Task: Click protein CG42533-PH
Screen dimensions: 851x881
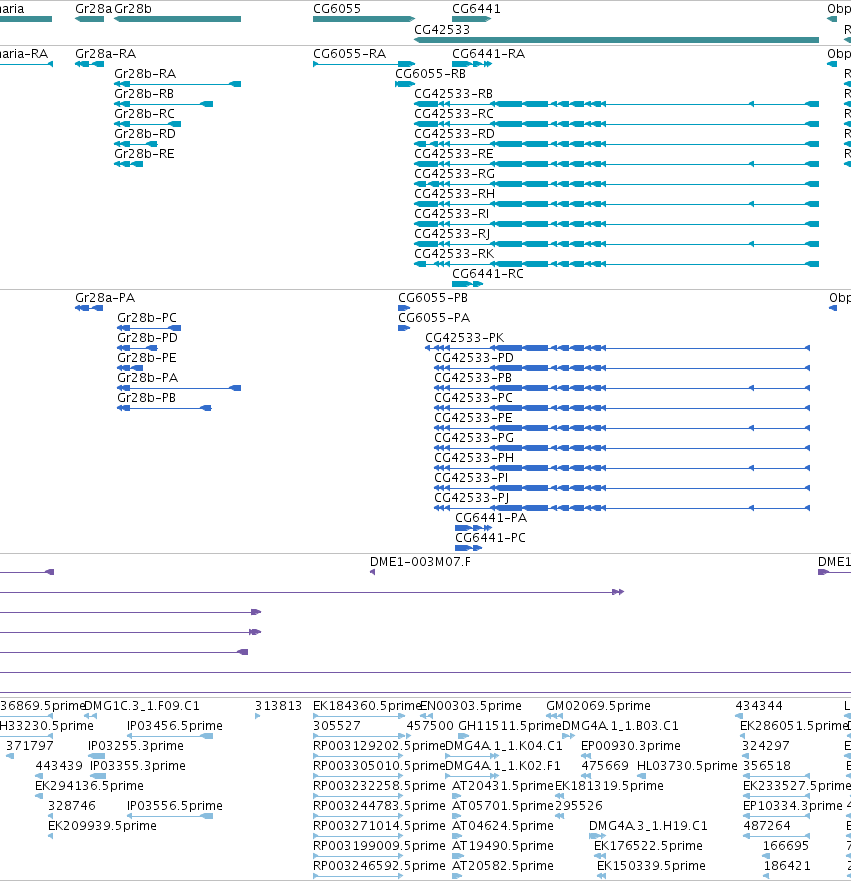Action: [x=622, y=468]
